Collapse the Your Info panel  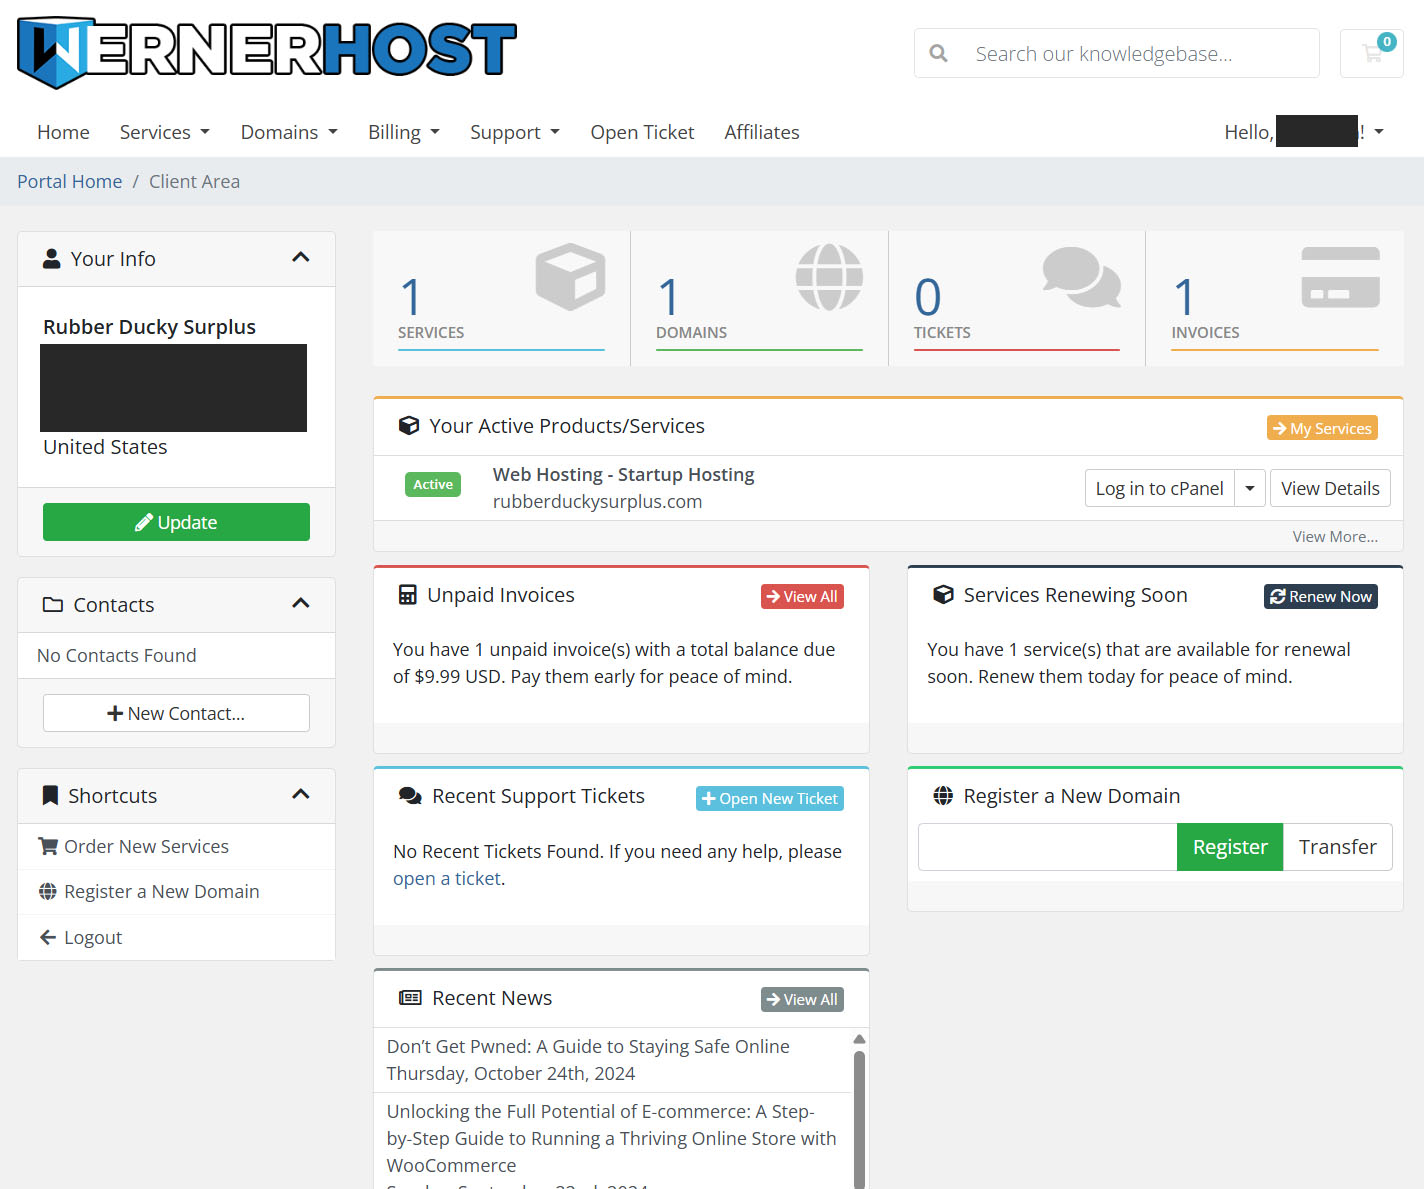[x=301, y=258]
